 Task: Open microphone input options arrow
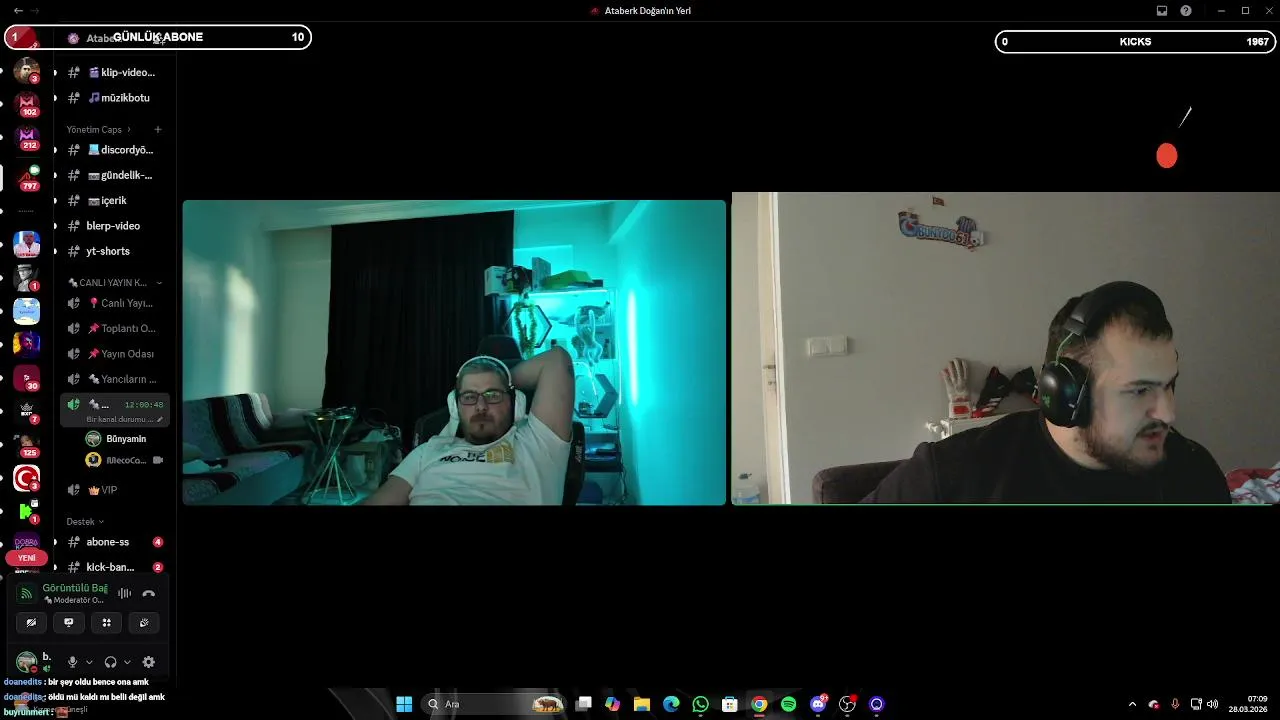(89, 662)
